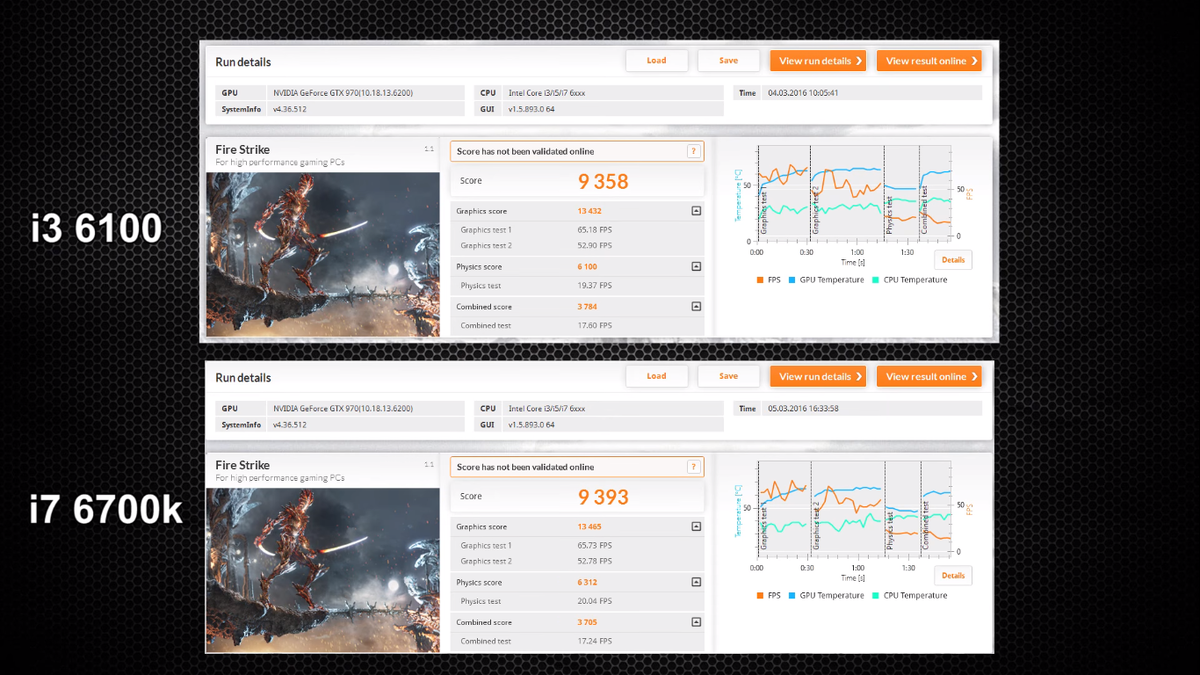Viewport: 1200px width, 675px height.
Task: Select the 65.18 FPS Graphics test 1 value
Action: (x=594, y=230)
